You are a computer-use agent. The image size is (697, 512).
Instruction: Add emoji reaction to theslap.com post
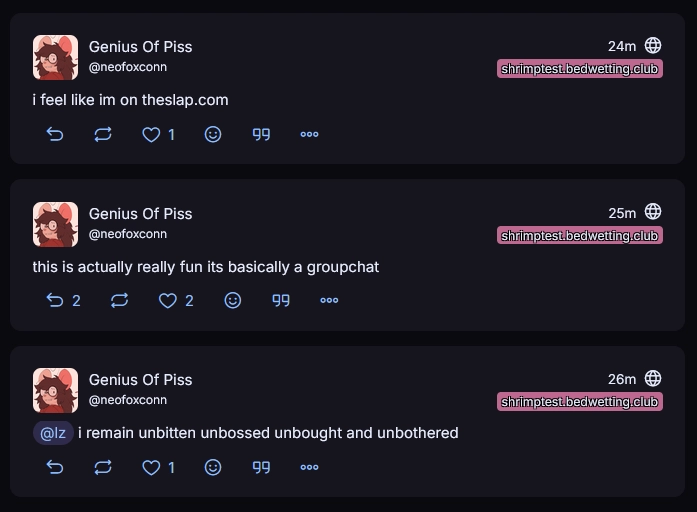[x=213, y=134]
